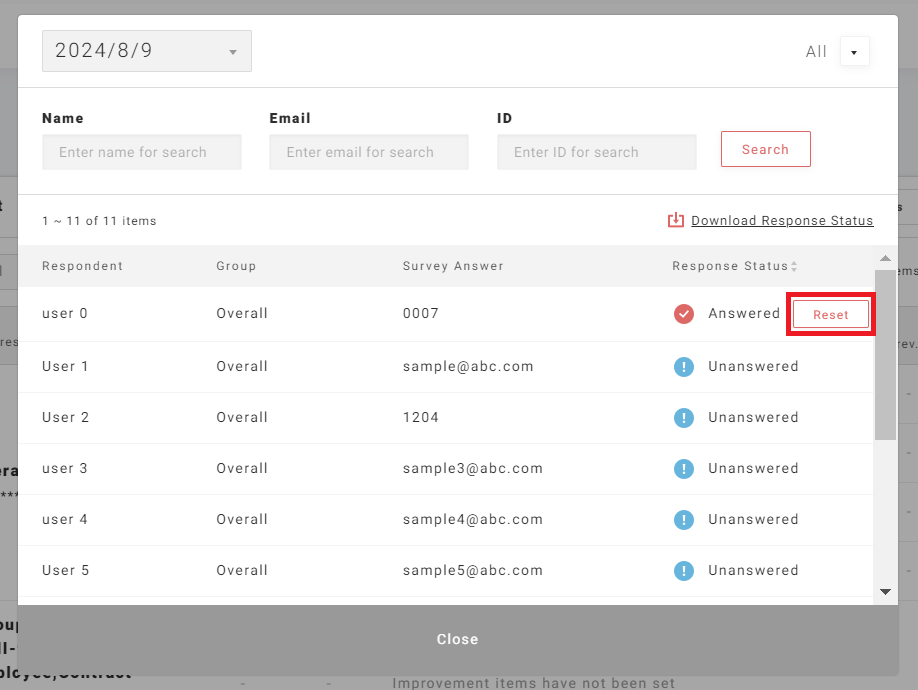918x690 pixels.
Task: Open the All filter dropdown arrow
Action: tap(854, 52)
